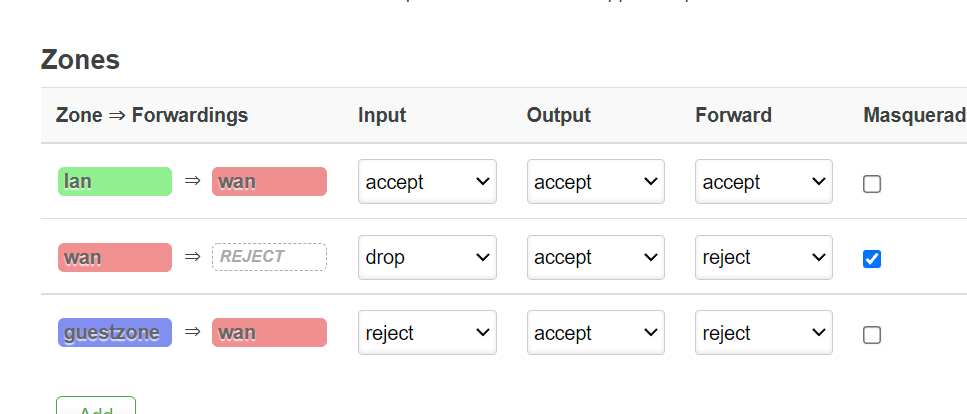This screenshot has height=414, width=967.
Task: Open the lan Forward policy dropdown
Action: click(763, 182)
